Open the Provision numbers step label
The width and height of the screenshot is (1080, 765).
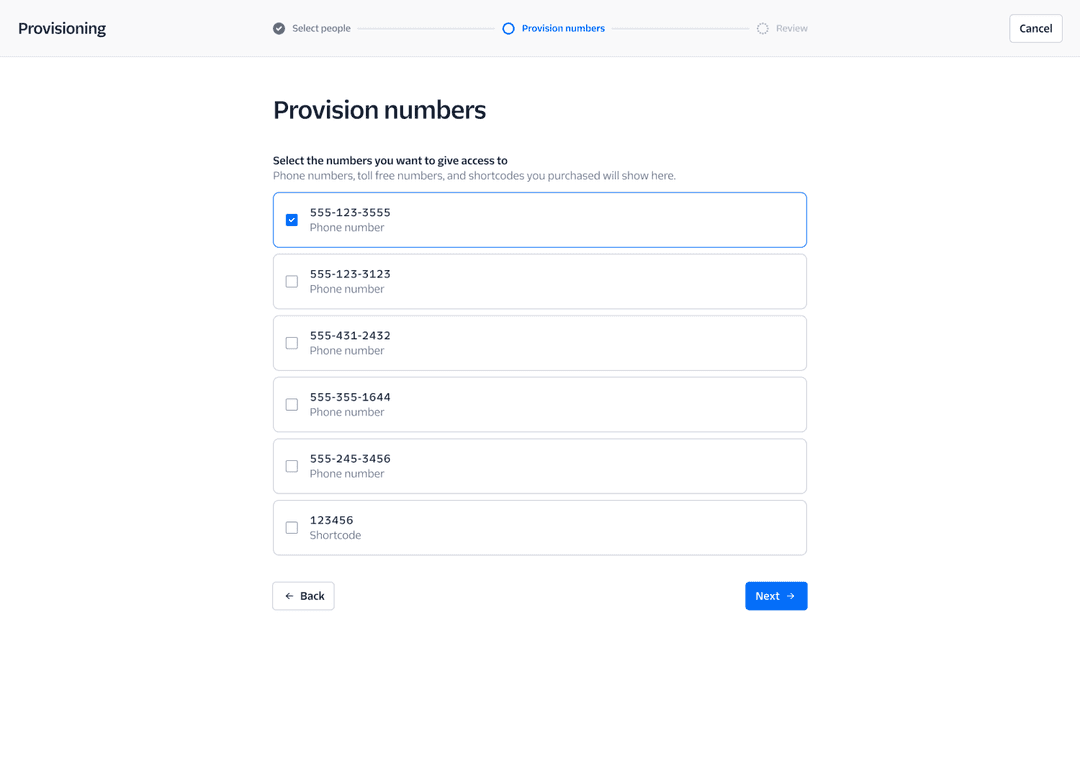tap(563, 29)
